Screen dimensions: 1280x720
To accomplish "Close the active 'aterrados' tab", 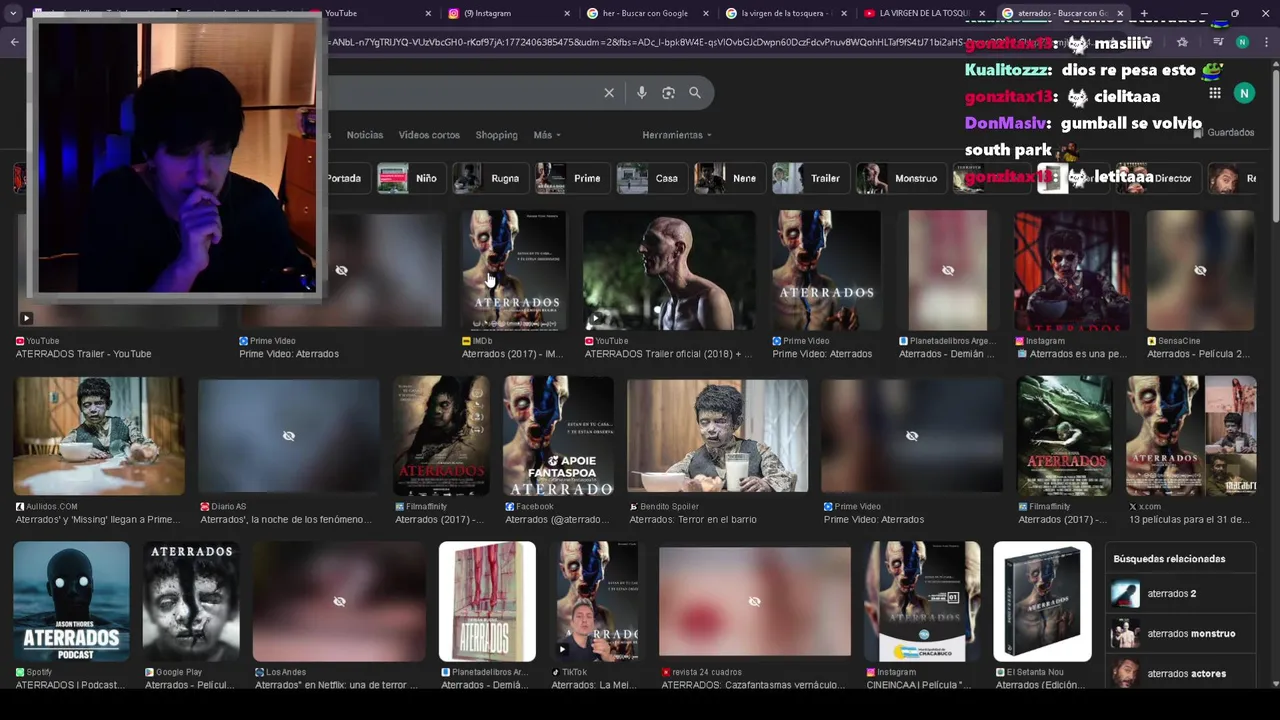I will [x=1120, y=13].
